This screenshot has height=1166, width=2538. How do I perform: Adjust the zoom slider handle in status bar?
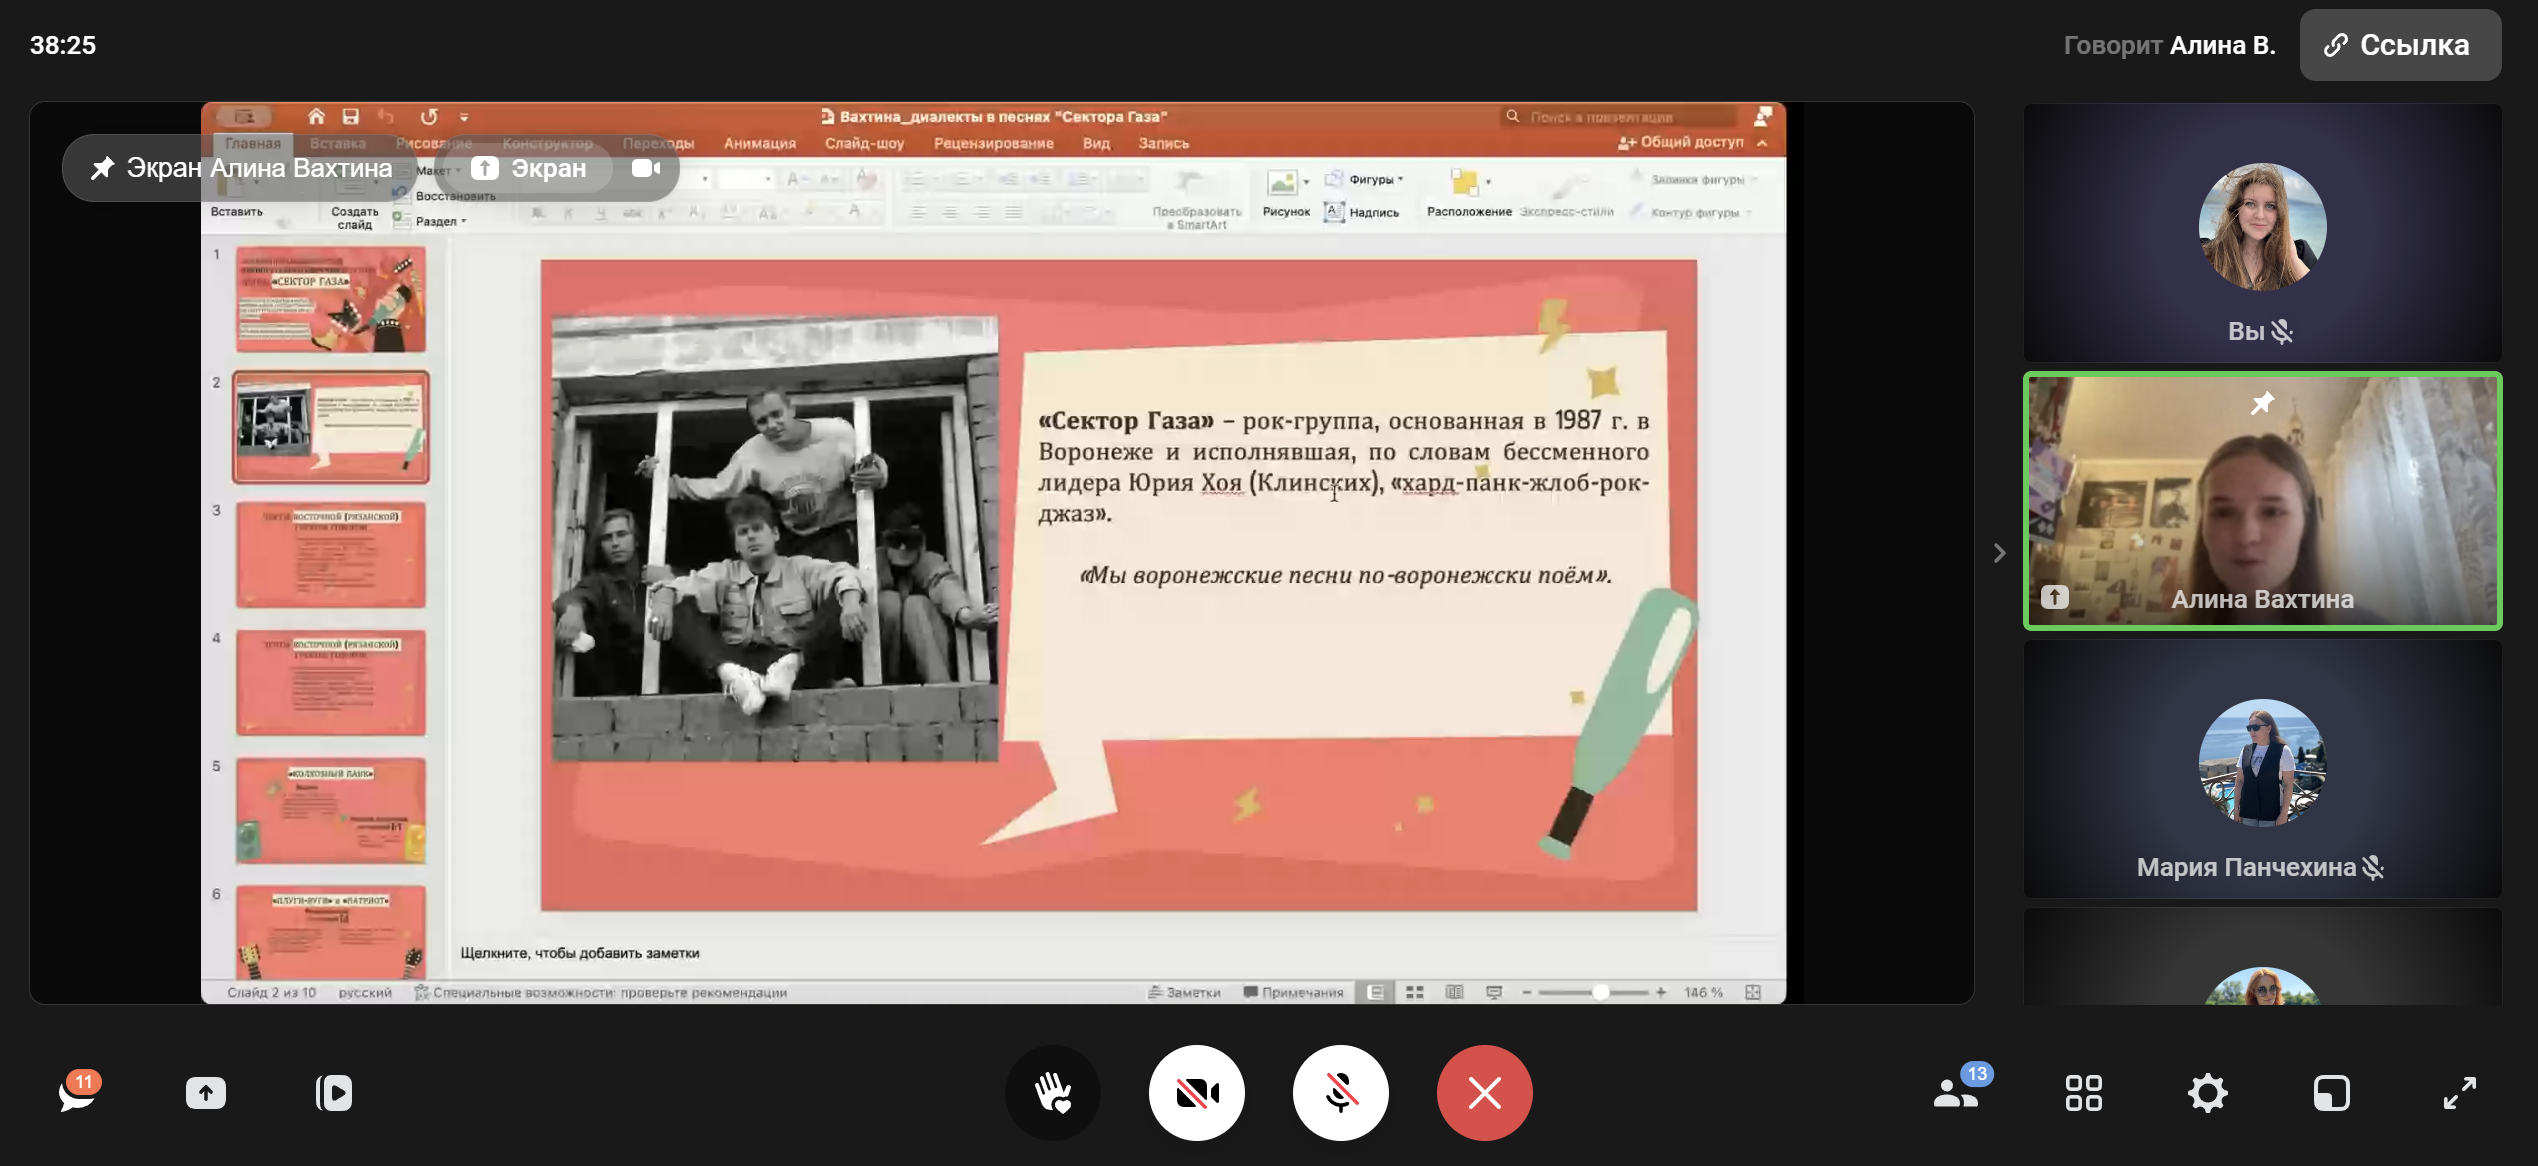(1600, 992)
